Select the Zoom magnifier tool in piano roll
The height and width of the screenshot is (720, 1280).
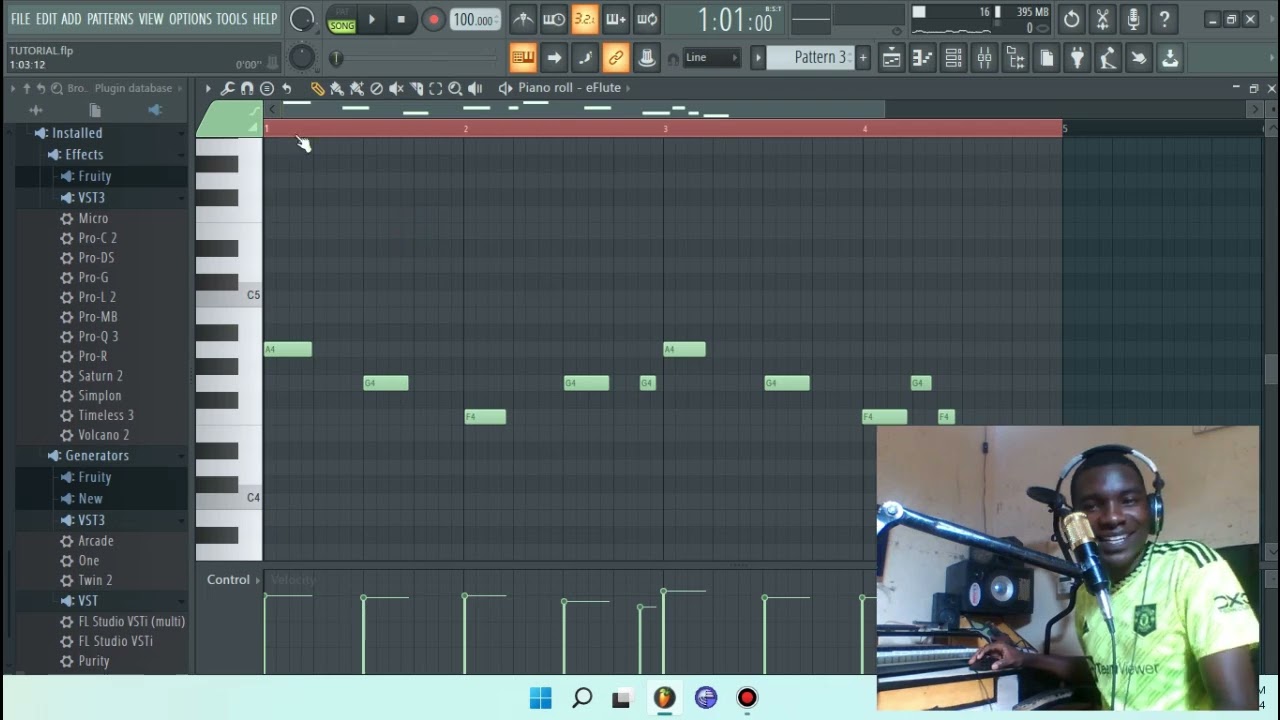455,88
